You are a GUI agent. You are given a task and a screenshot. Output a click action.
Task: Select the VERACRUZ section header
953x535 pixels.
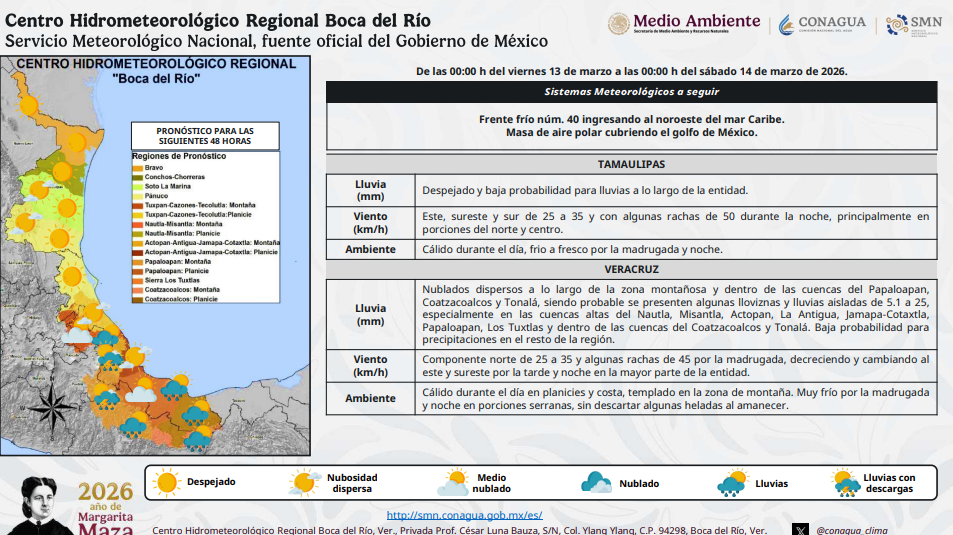coord(631,270)
